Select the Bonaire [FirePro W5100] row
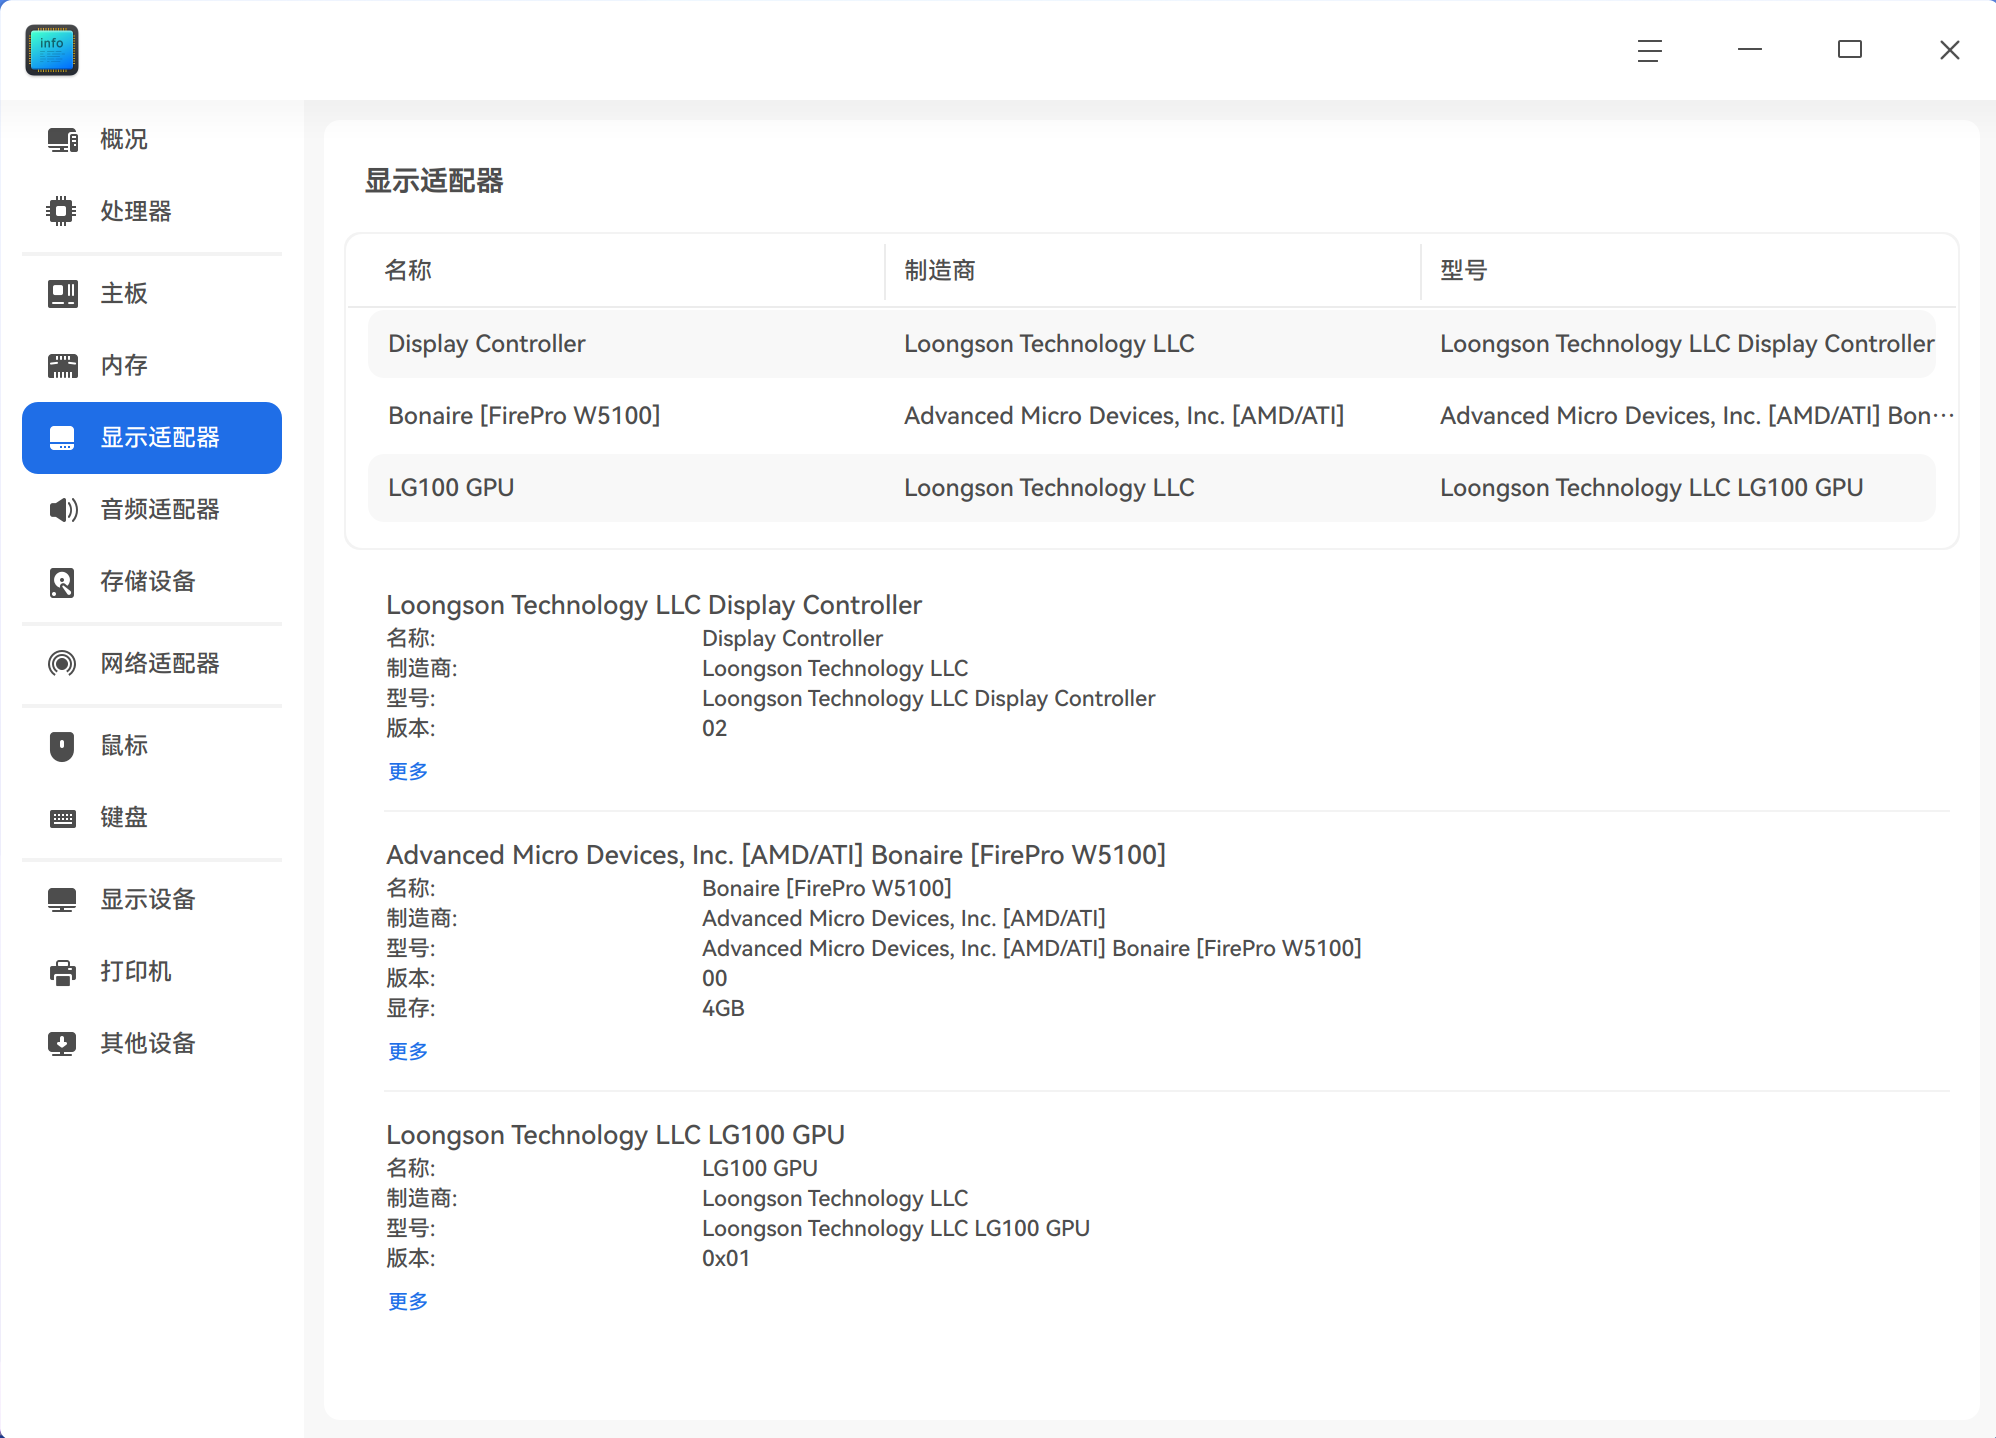Screen dimensions: 1996x1438 click(900, 415)
